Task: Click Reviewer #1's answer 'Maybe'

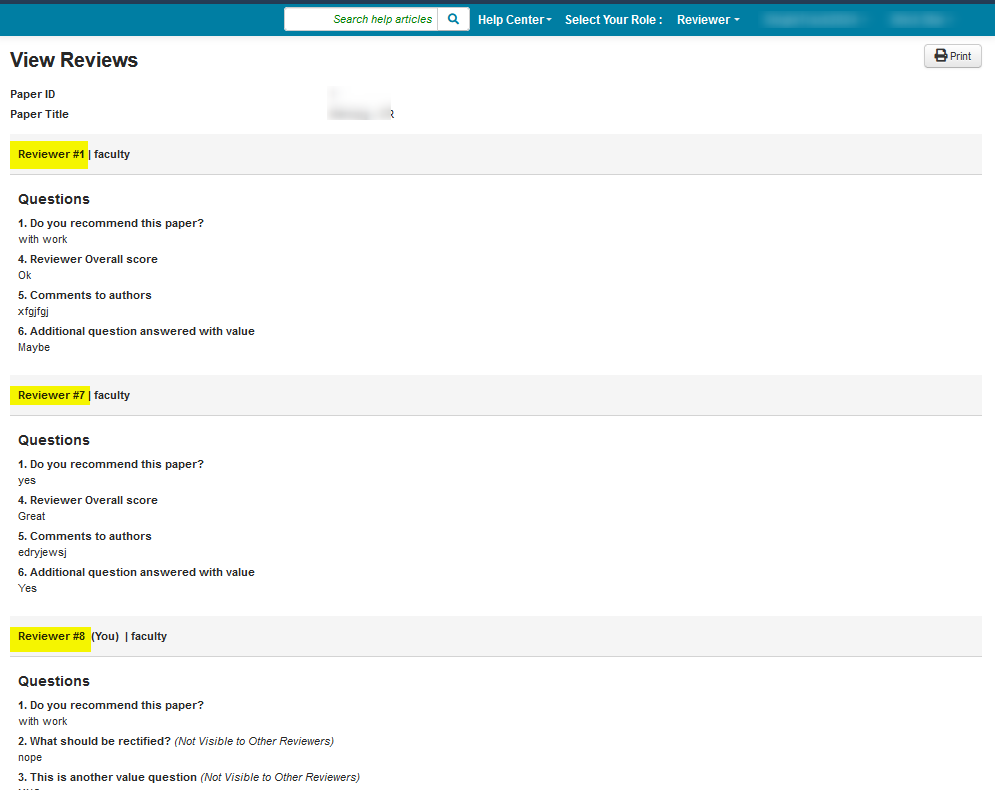Action: (34, 347)
